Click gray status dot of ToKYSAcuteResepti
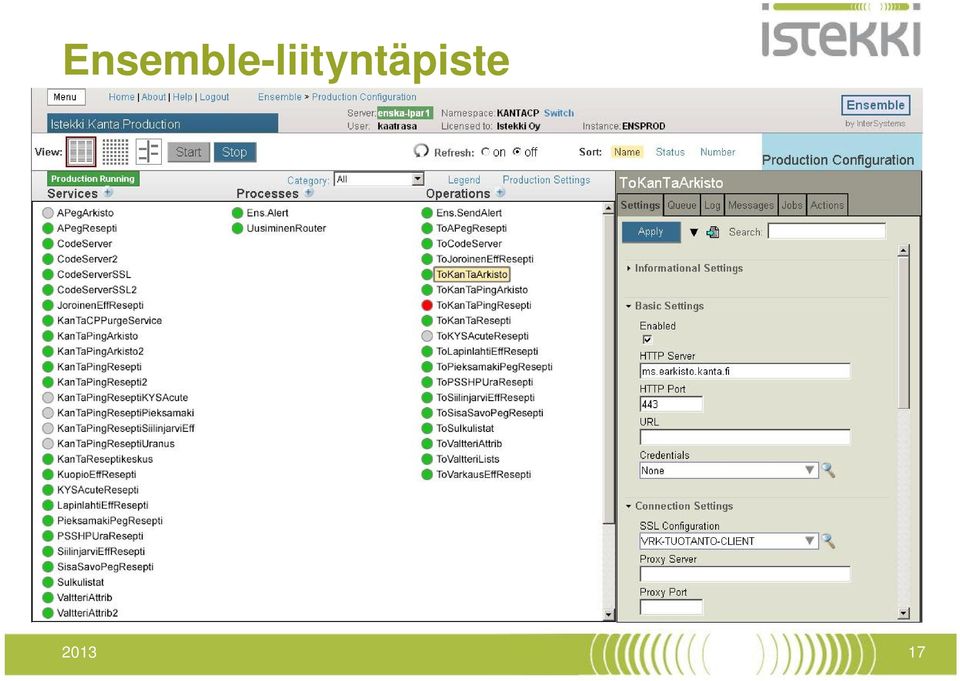This screenshot has height=681, width=960. [427, 336]
